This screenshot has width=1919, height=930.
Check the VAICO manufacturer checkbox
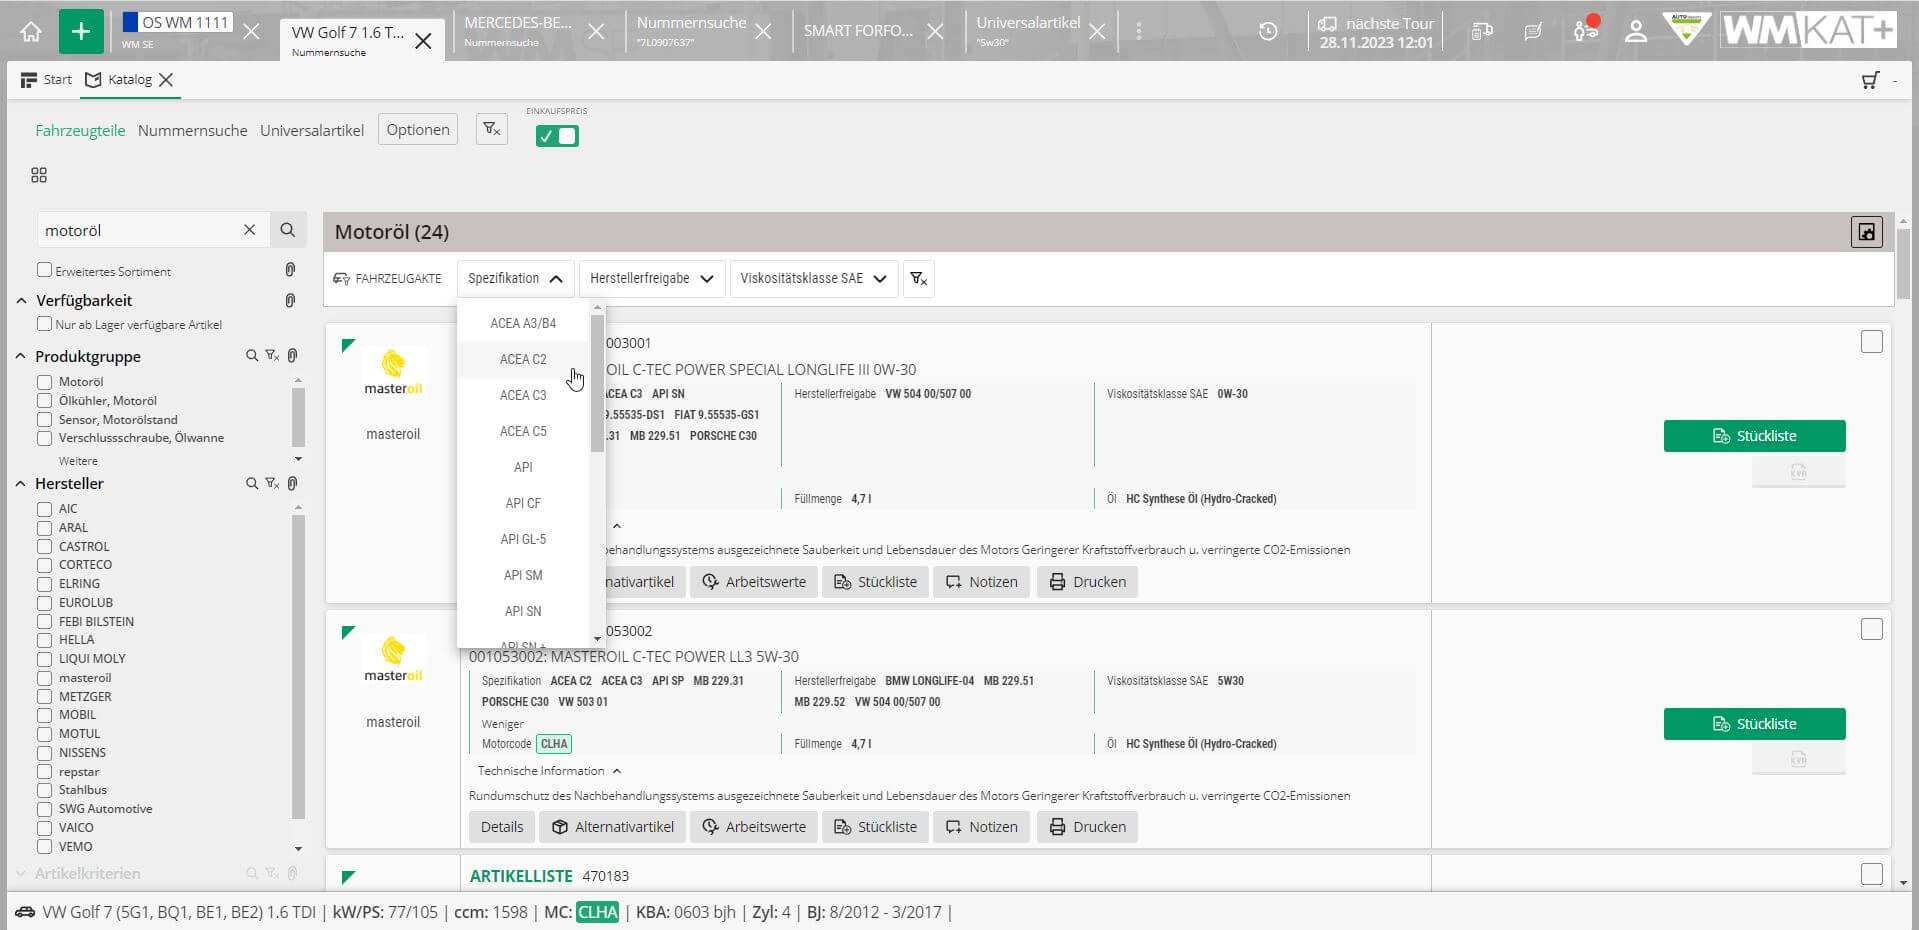coord(44,828)
